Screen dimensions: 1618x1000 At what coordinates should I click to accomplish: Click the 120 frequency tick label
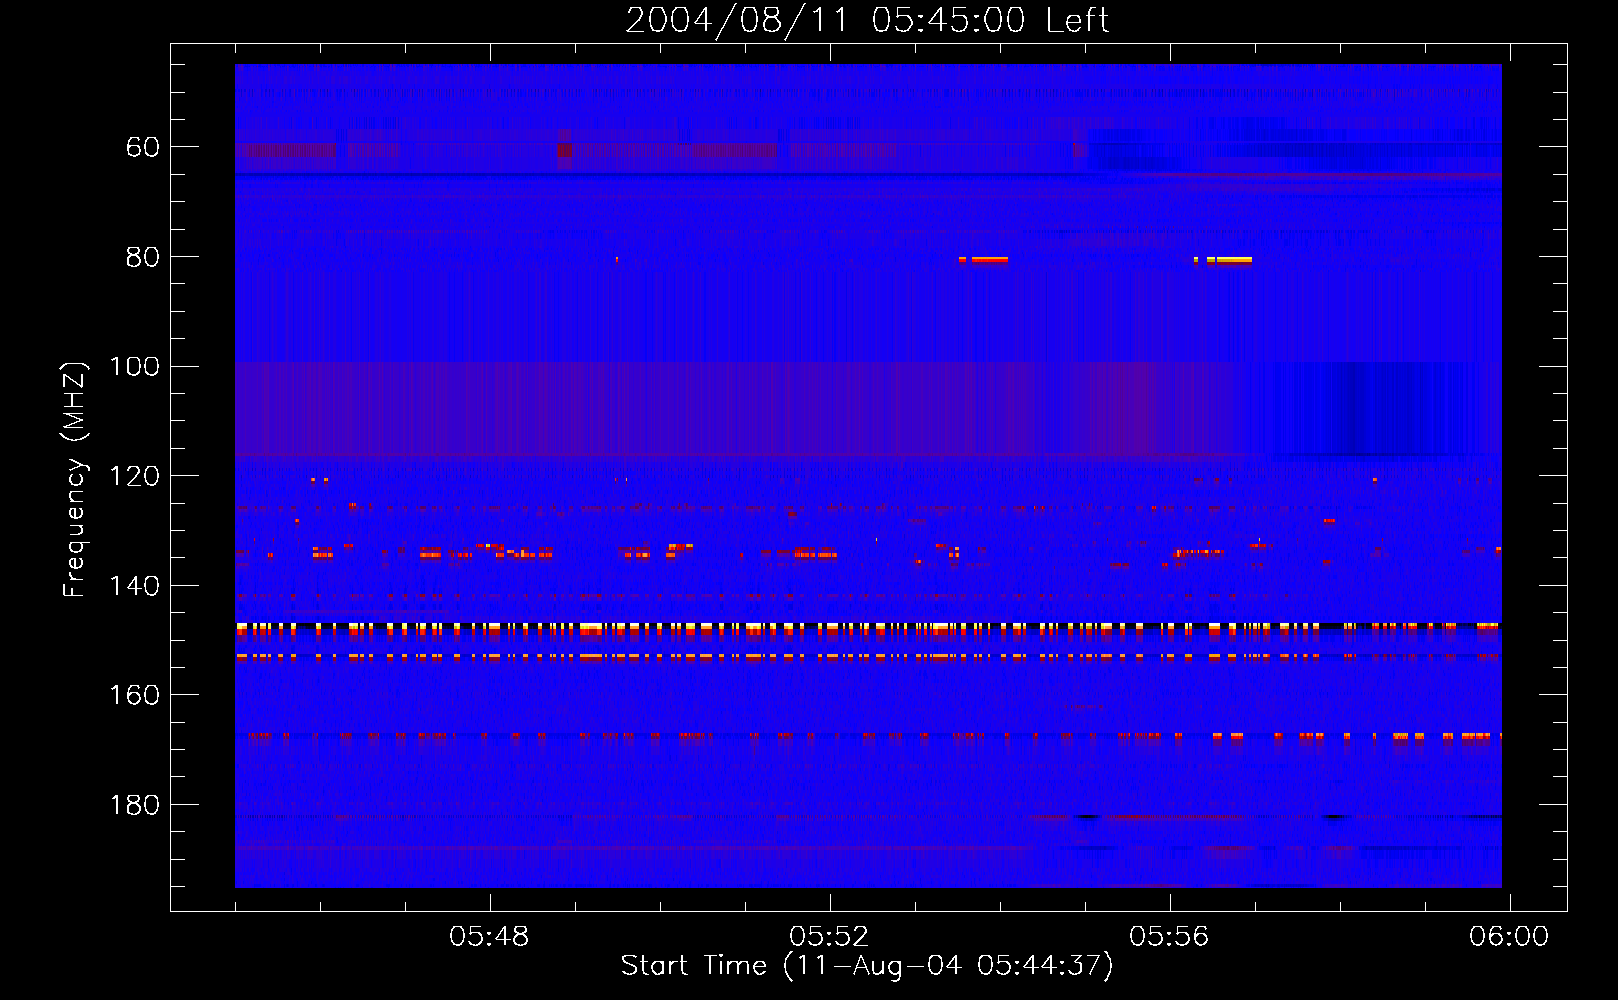[135, 477]
